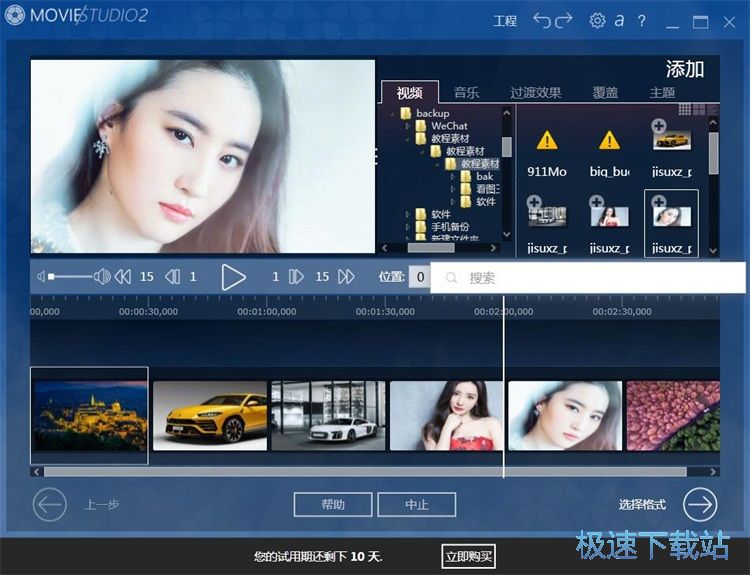Jump forward 15 seconds

346,276
